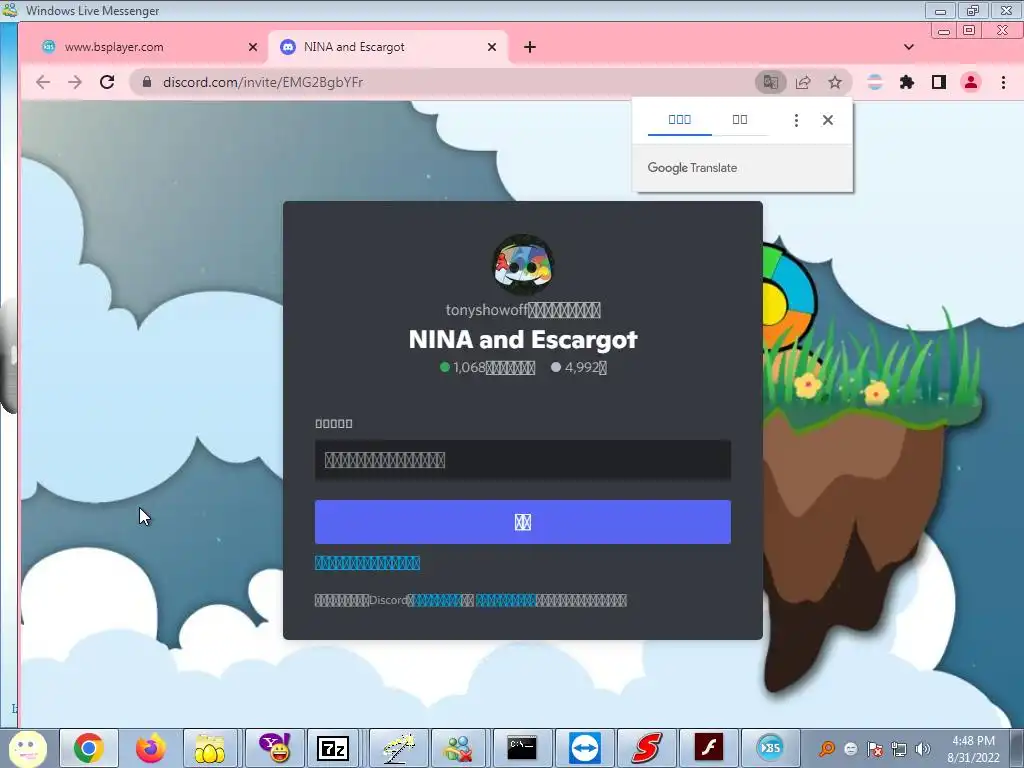Open the Chrome profile avatar
This screenshot has height=768, width=1024.
point(971,82)
